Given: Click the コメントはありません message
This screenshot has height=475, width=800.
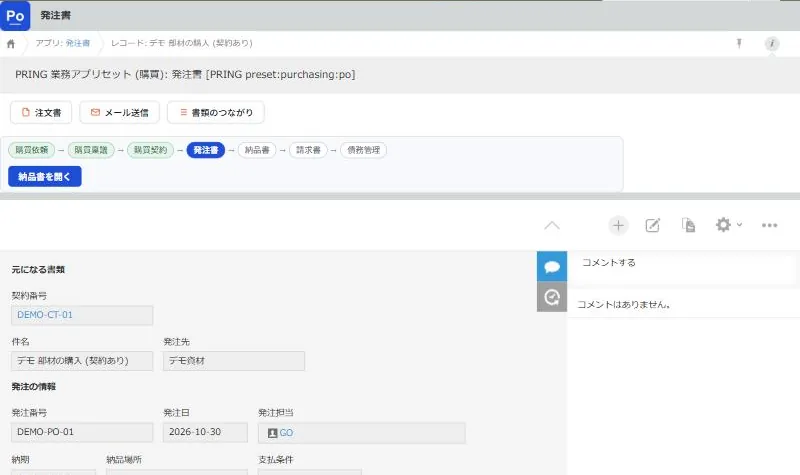Looking at the screenshot, I should tap(623, 305).
